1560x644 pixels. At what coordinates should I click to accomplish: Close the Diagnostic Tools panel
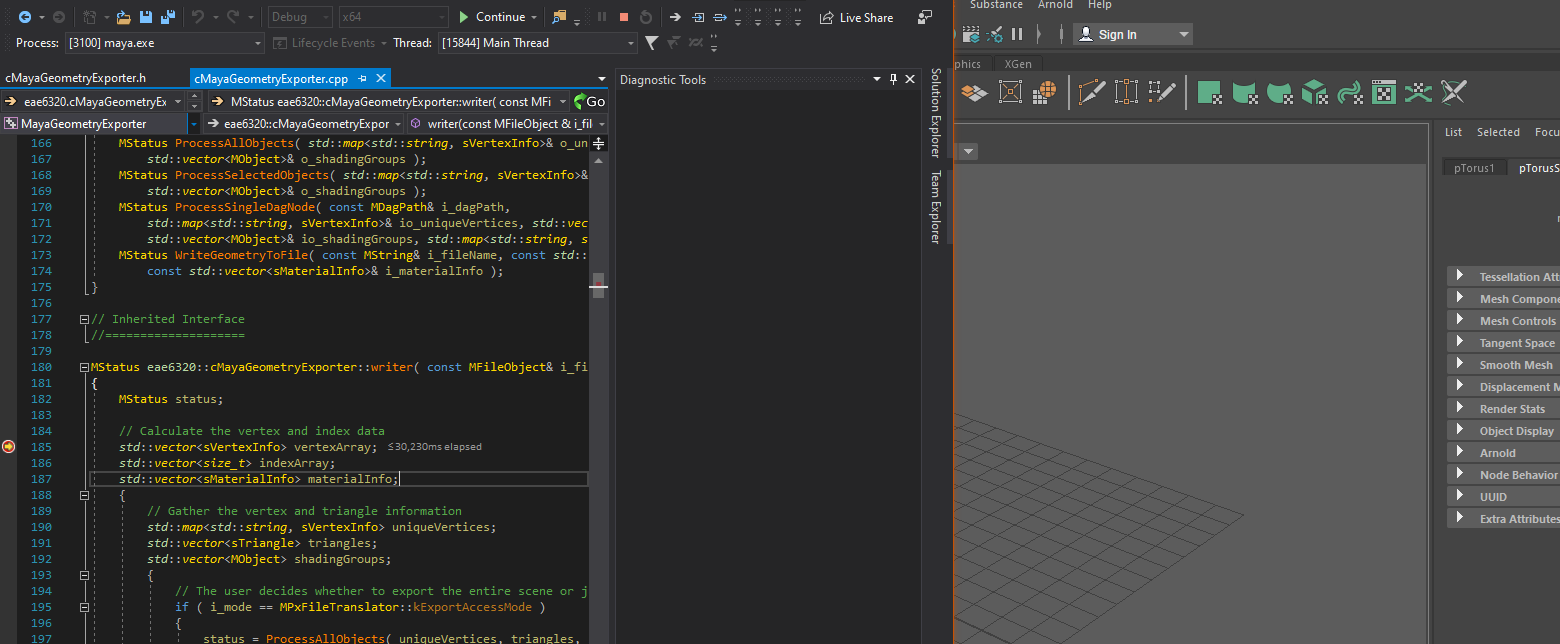910,79
